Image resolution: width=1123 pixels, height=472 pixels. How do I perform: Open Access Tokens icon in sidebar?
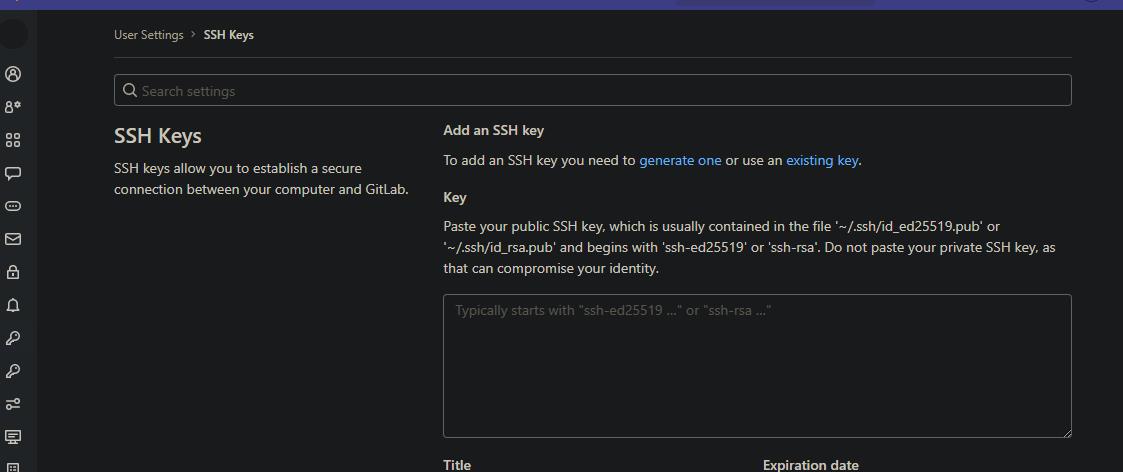point(13,206)
